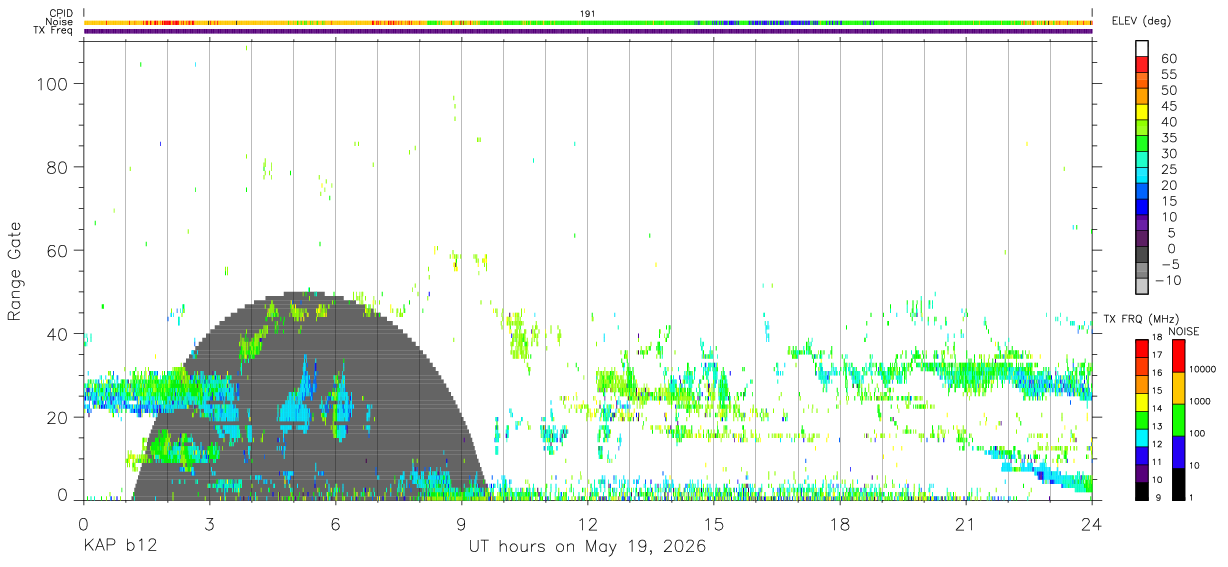Select the blue swatch in NOISE colorbar
The width and height of the screenshot is (1228, 567).
(1177, 452)
